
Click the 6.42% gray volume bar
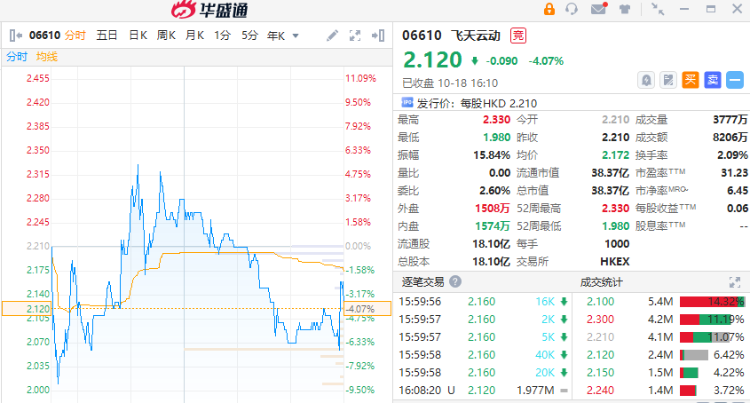pyautogui.click(x=694, y=355)
